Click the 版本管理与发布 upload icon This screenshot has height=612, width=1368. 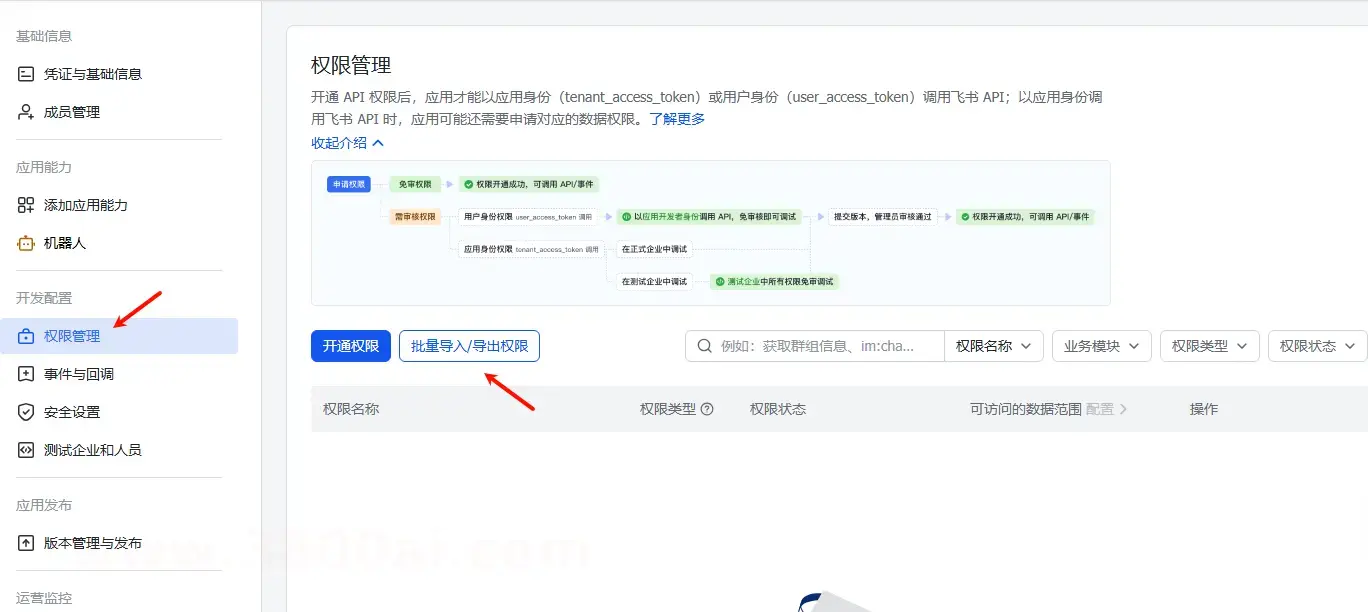(x=26, y=543)
